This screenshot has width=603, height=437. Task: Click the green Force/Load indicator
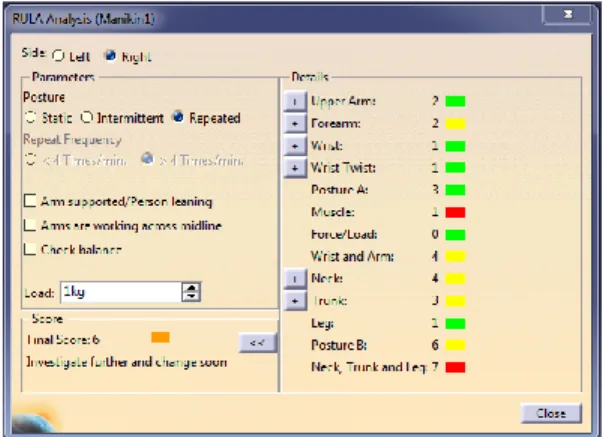[x=455, y=235]
